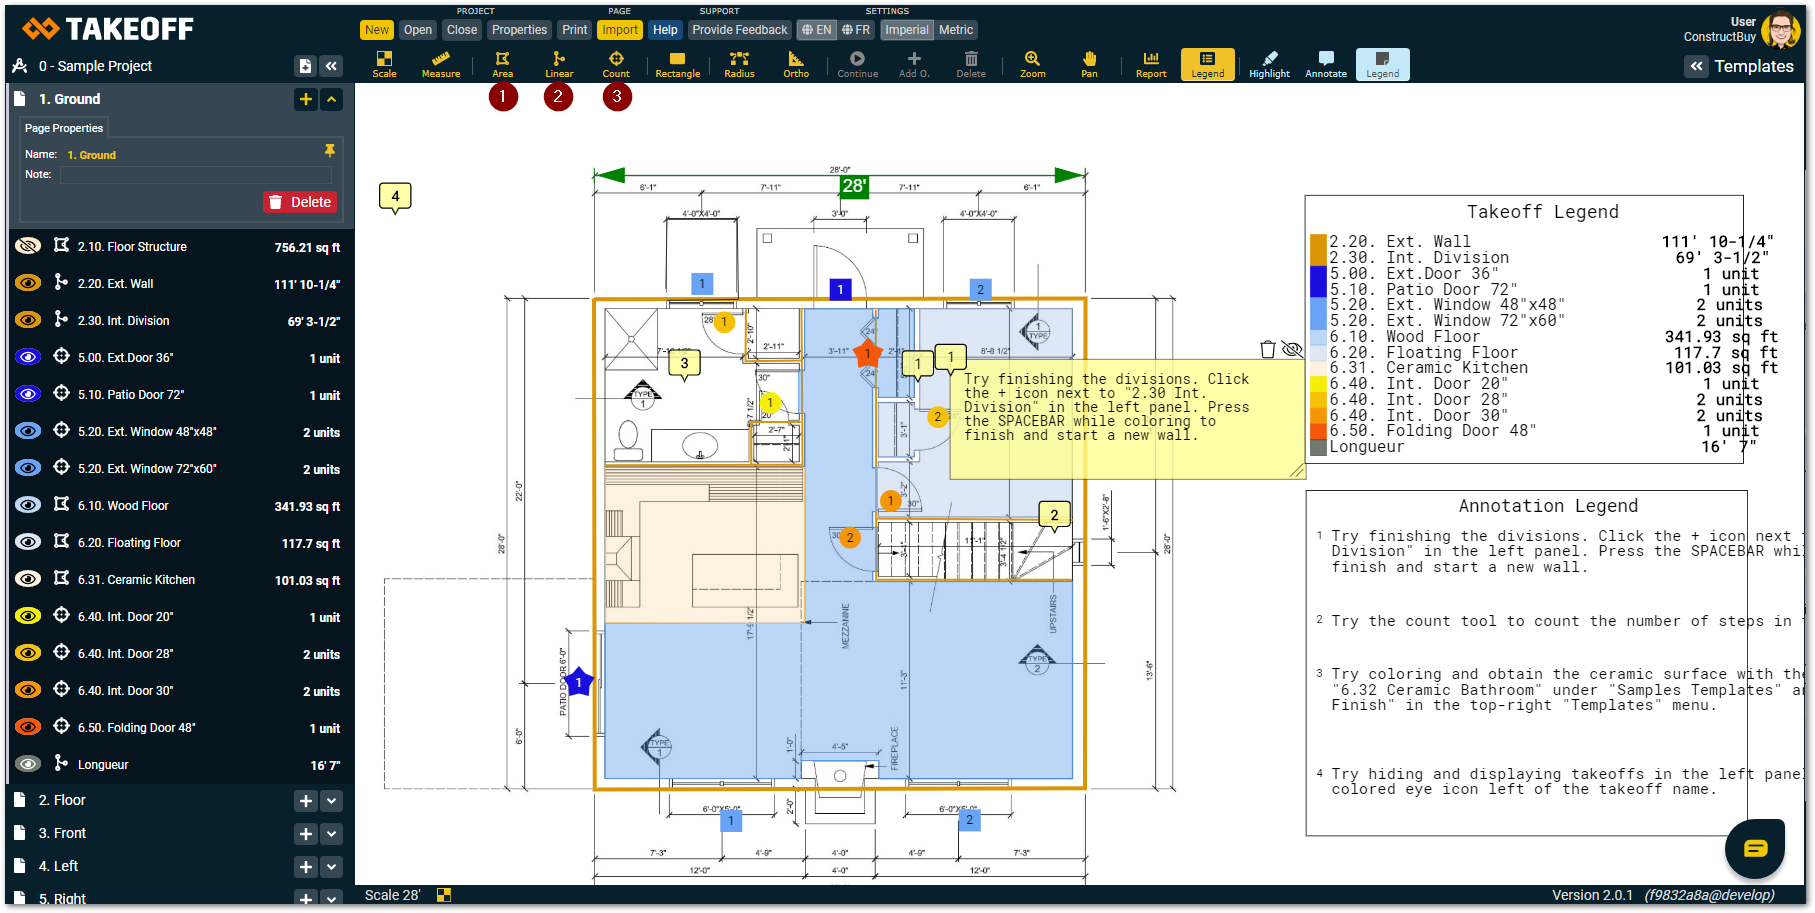The image size is (1815, 913).
Task: Click the Provide Feedback button
Action: [x=739, y=30]
